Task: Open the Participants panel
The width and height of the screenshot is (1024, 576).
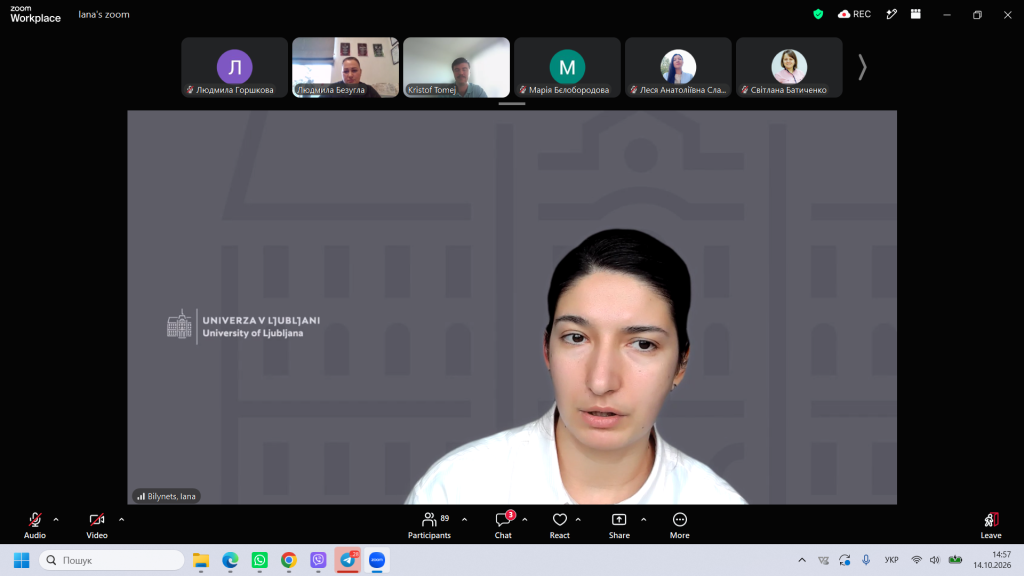Action: coord(429,525)
